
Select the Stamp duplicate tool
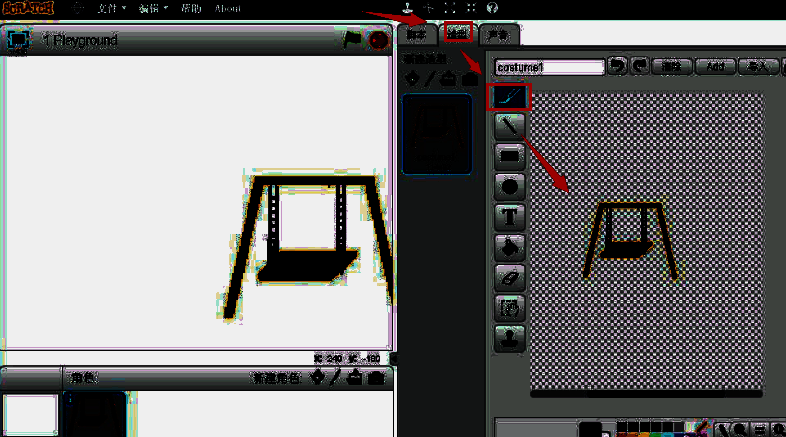510,335
